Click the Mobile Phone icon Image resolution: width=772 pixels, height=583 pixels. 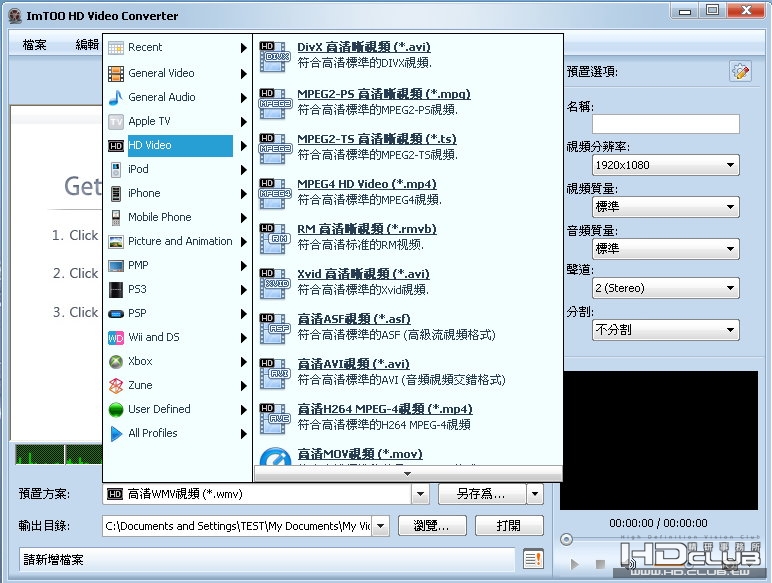pyautogui.click(x=116, y=218)
